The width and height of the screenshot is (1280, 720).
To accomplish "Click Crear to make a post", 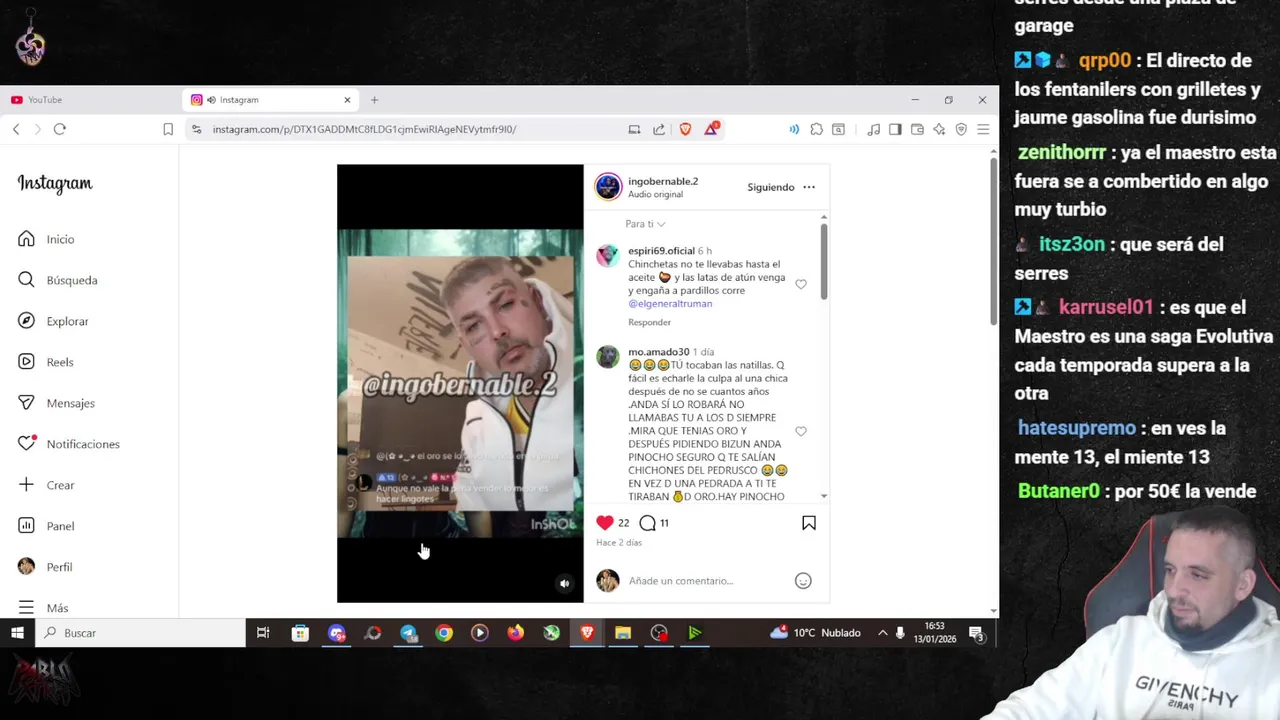I will 46,485.
